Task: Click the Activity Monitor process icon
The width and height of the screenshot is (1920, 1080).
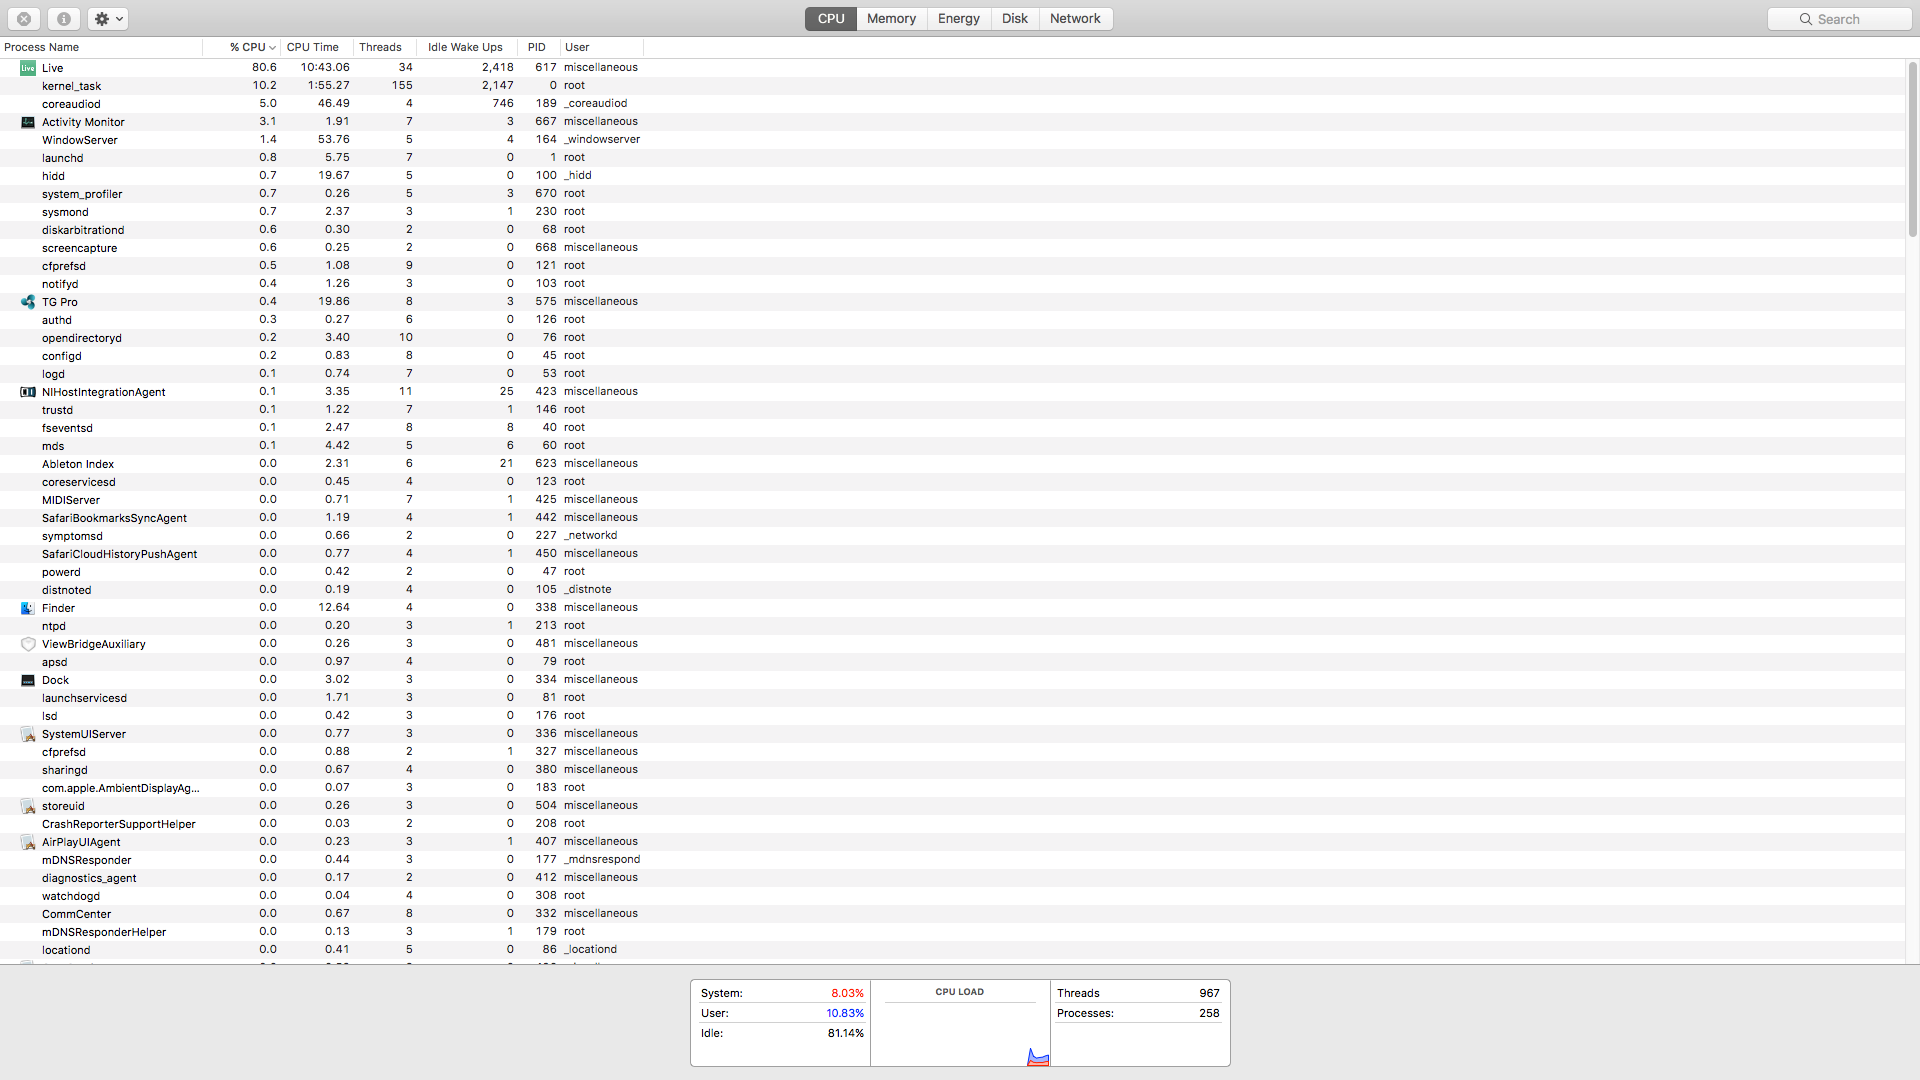Action: coord(28,122)
